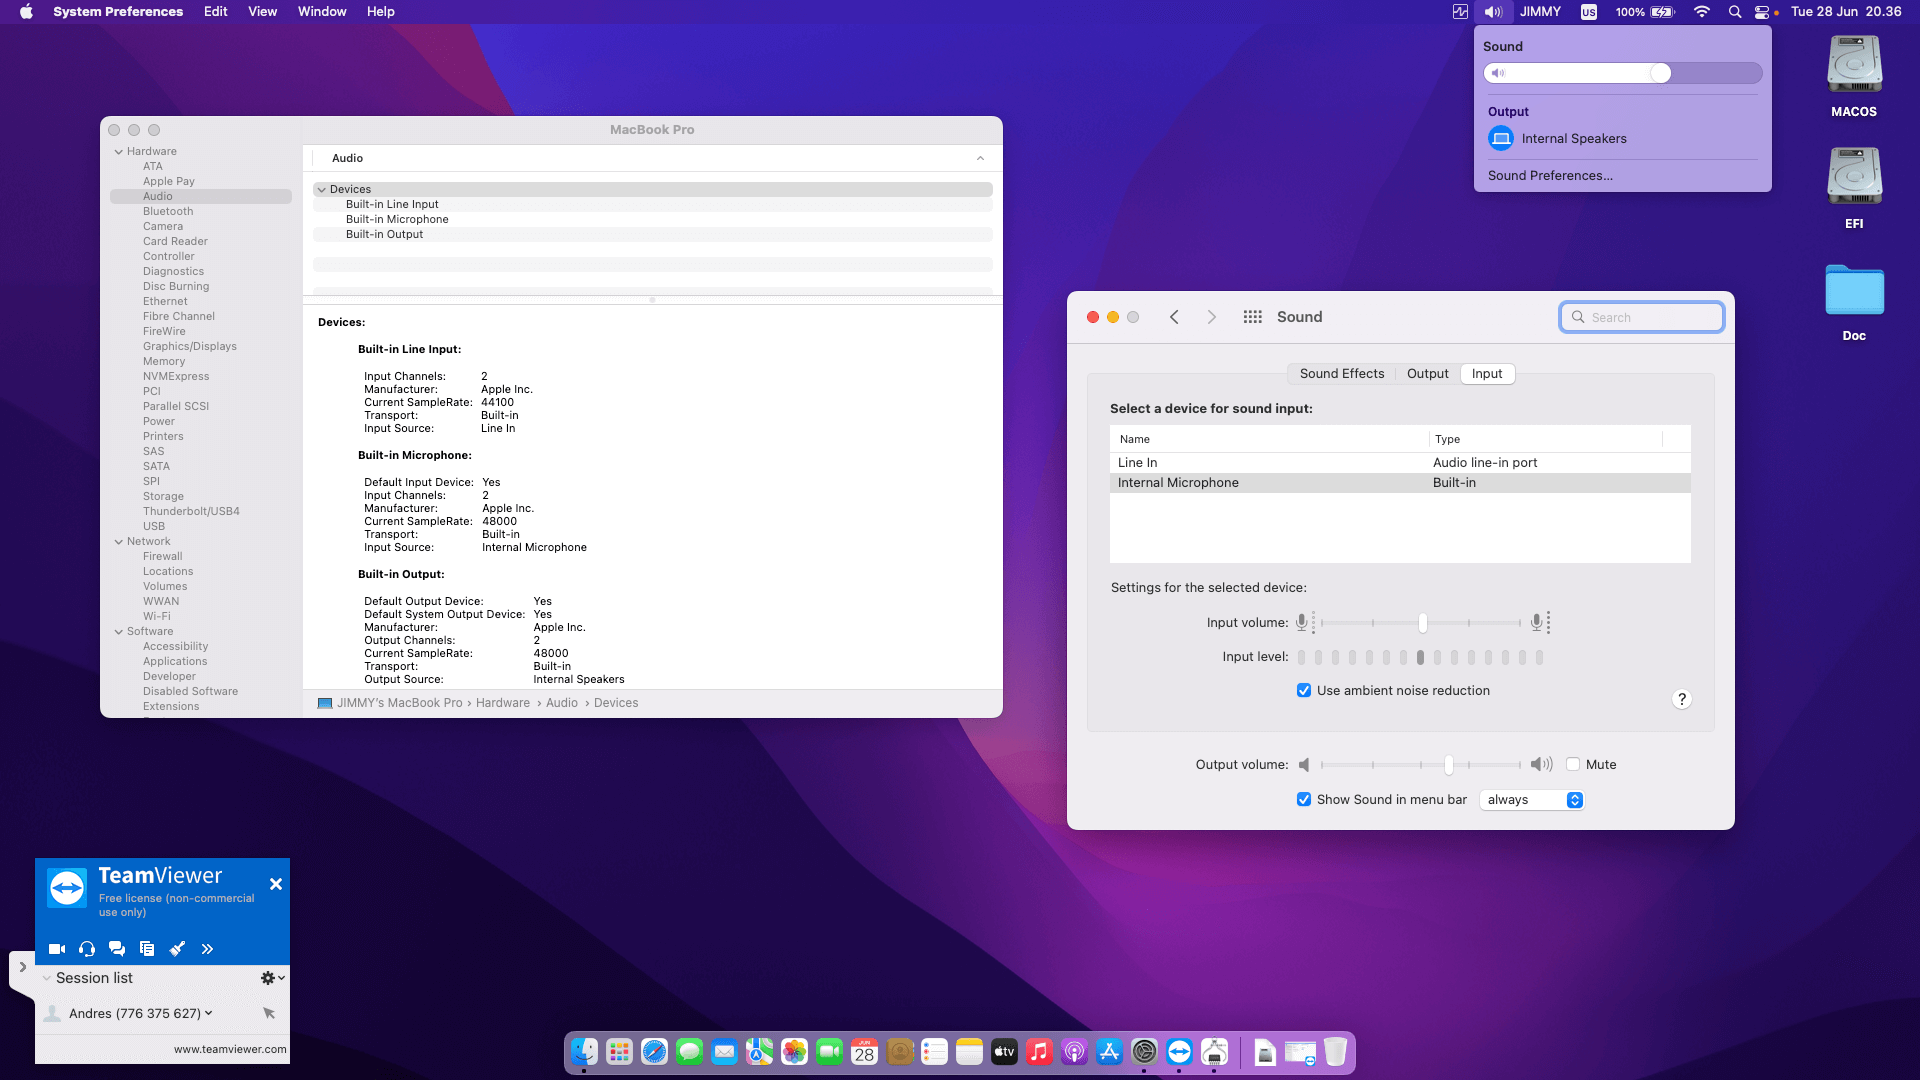Go forward in the Sound preferences window

(x=1212, y=317)
